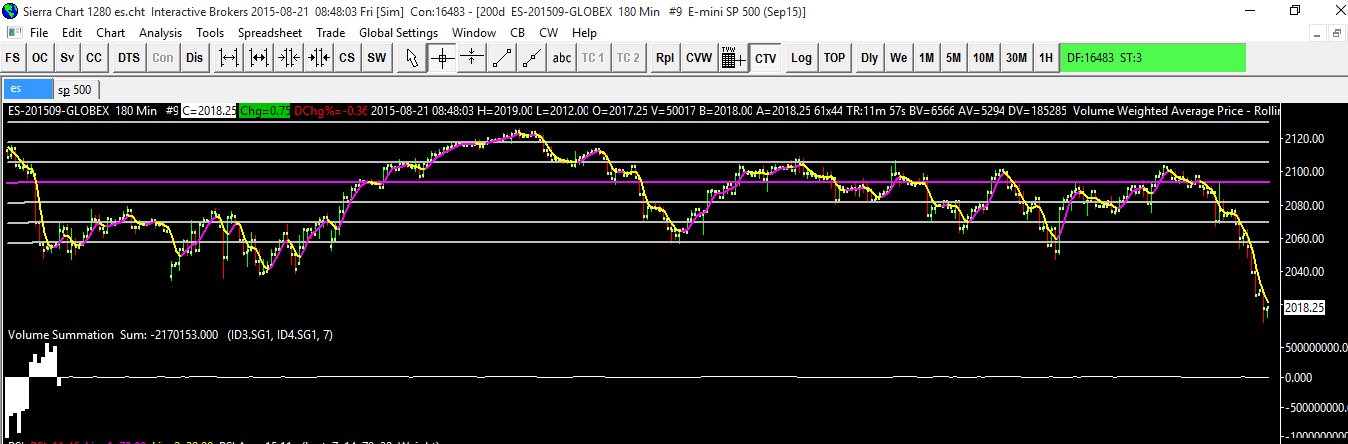
Task: Switch chart to 30M timeframe
Action: [x=1017, y=58]
